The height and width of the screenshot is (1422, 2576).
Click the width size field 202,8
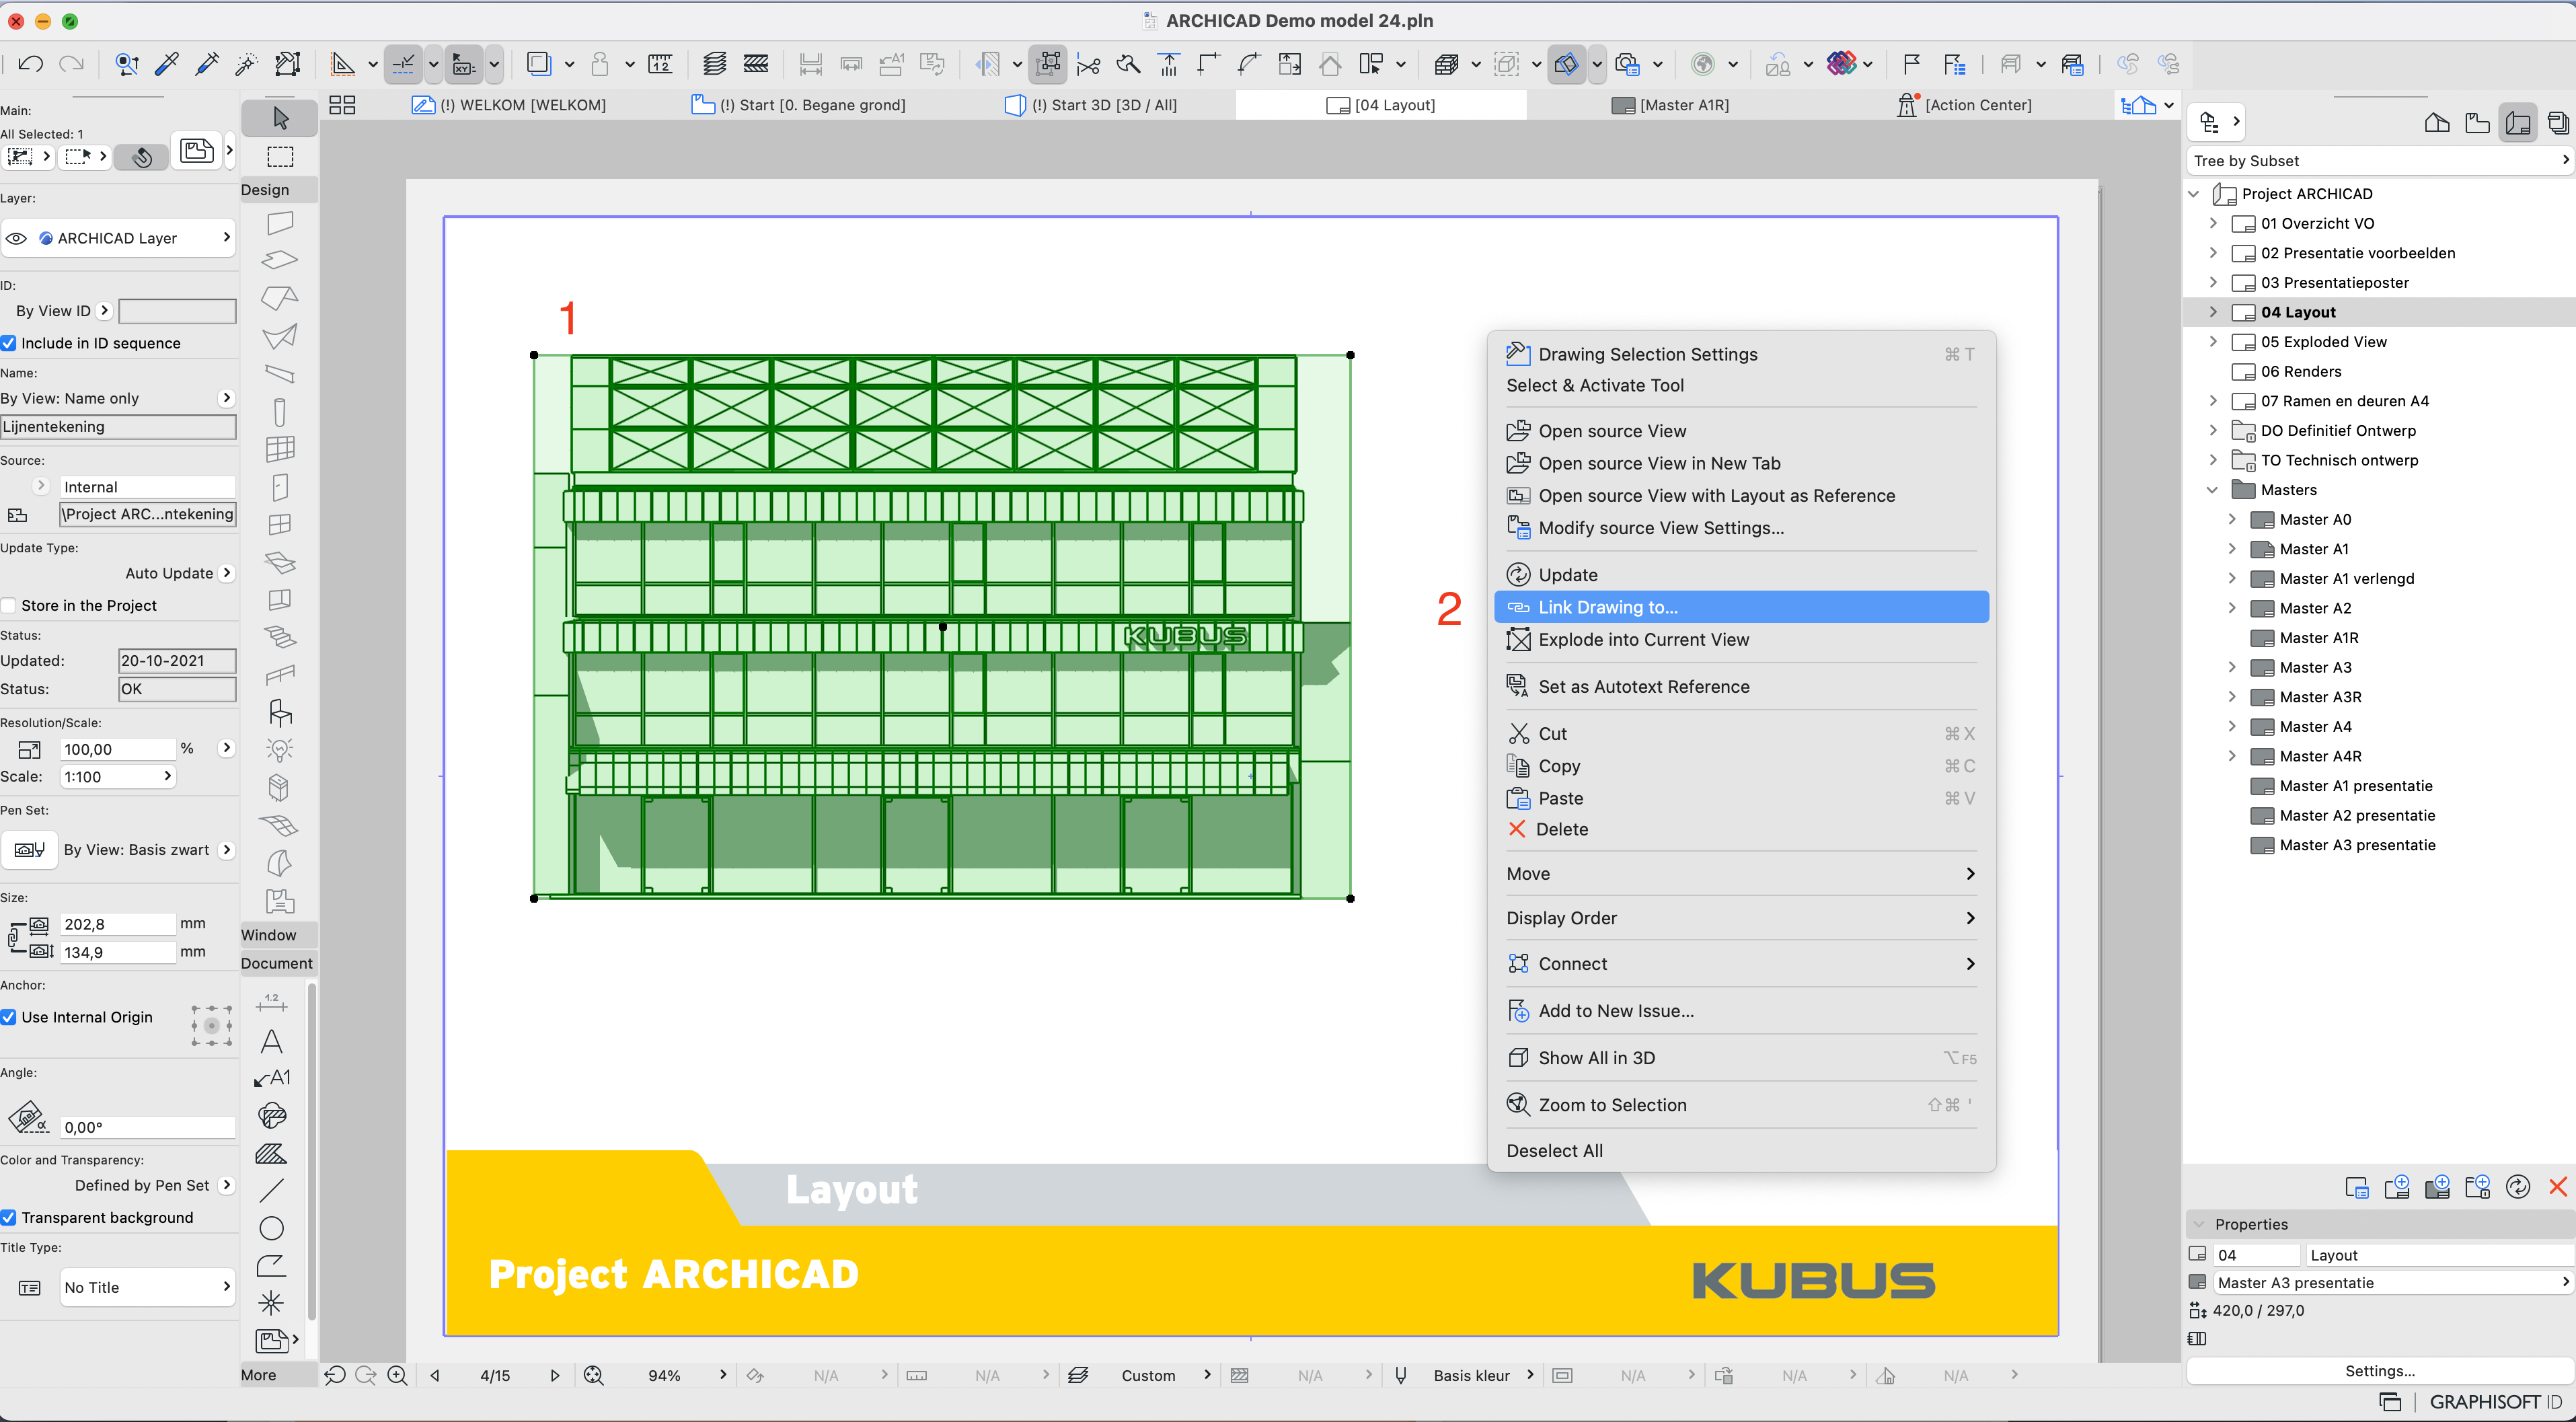coord(118,924)
